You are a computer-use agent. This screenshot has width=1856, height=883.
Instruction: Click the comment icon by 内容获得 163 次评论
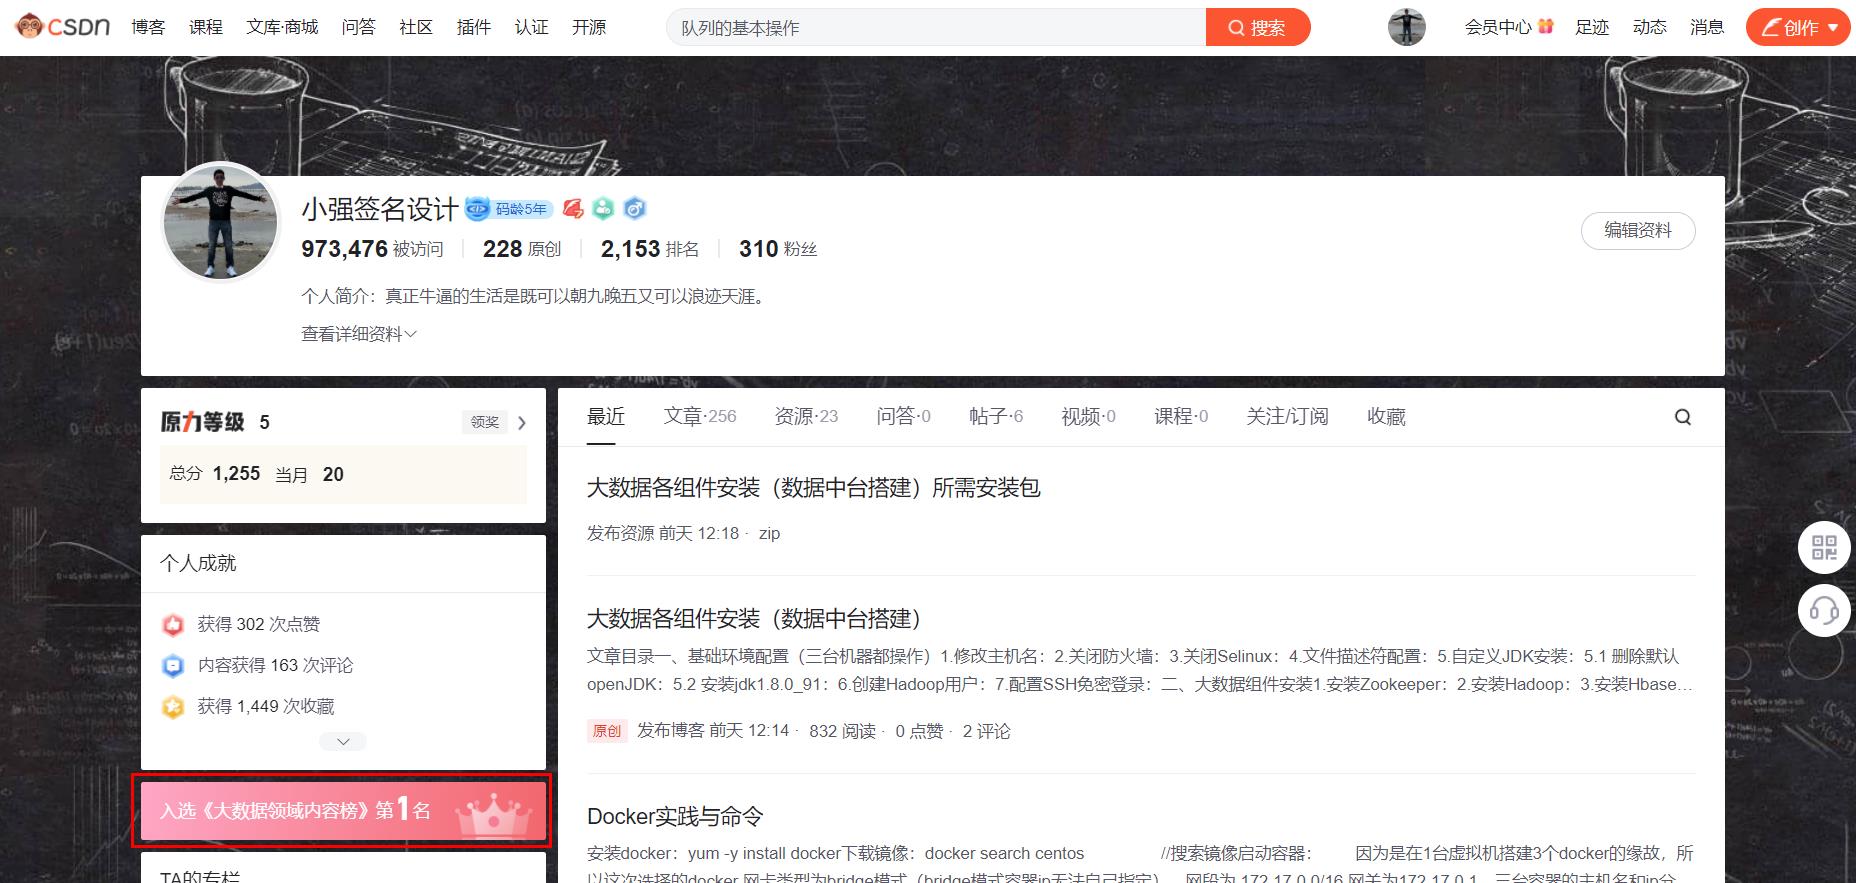point(173,666)
